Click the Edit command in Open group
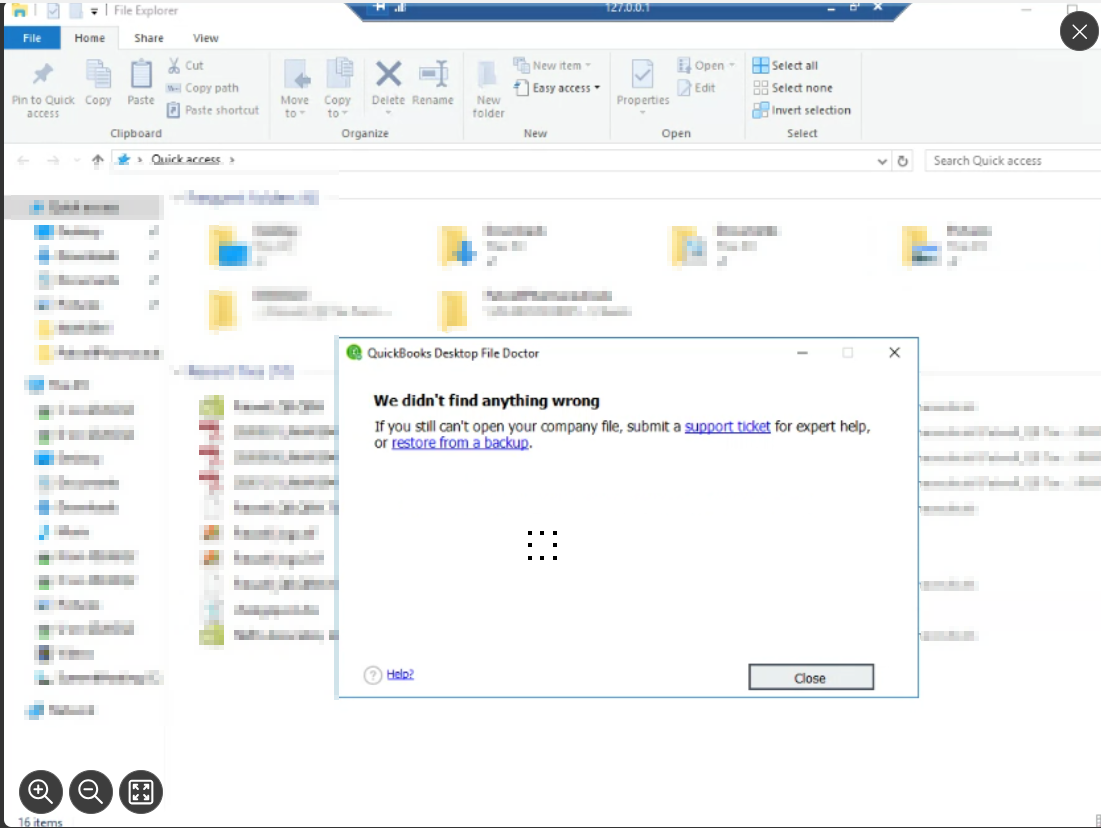 (x=696, y=88)
